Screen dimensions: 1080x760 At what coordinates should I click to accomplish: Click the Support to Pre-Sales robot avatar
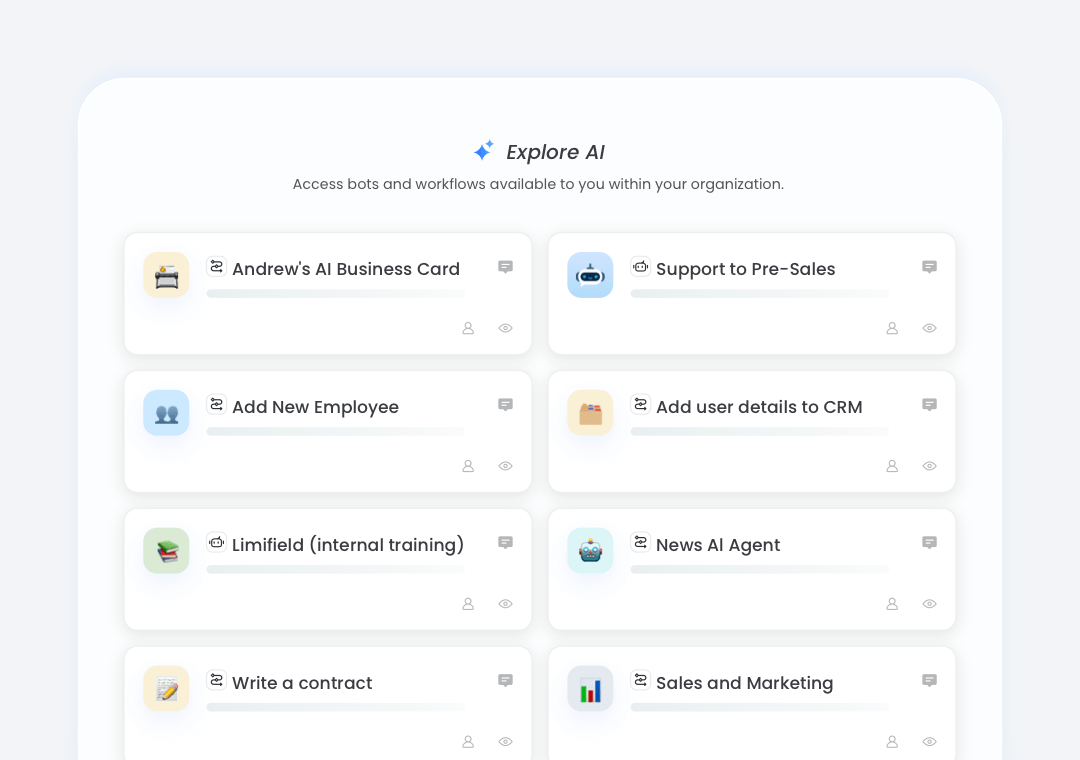tap(590, 275)
